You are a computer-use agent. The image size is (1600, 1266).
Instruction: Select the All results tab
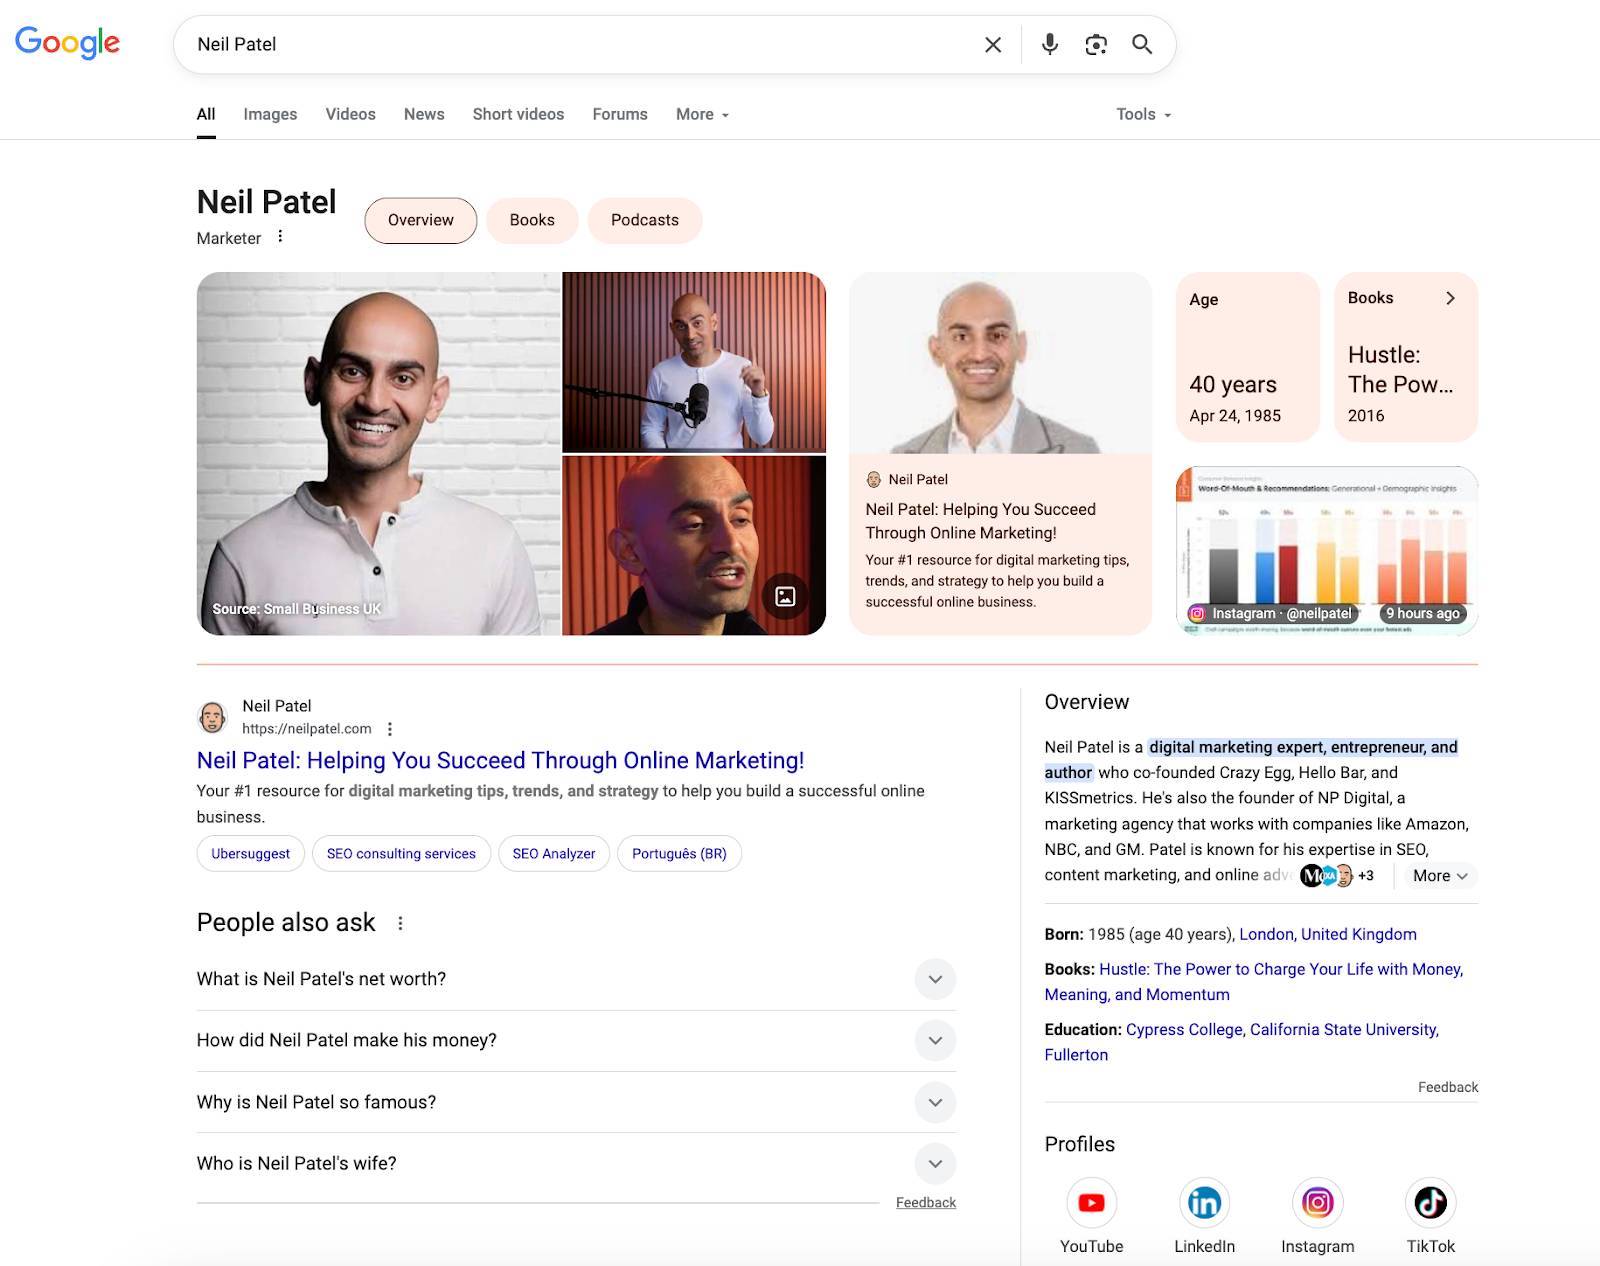tap(206, 114)
